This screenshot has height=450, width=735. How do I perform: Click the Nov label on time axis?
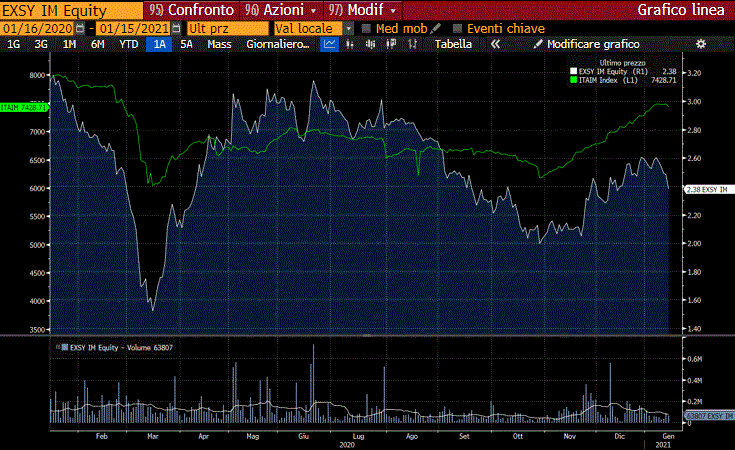pos(570,436)
